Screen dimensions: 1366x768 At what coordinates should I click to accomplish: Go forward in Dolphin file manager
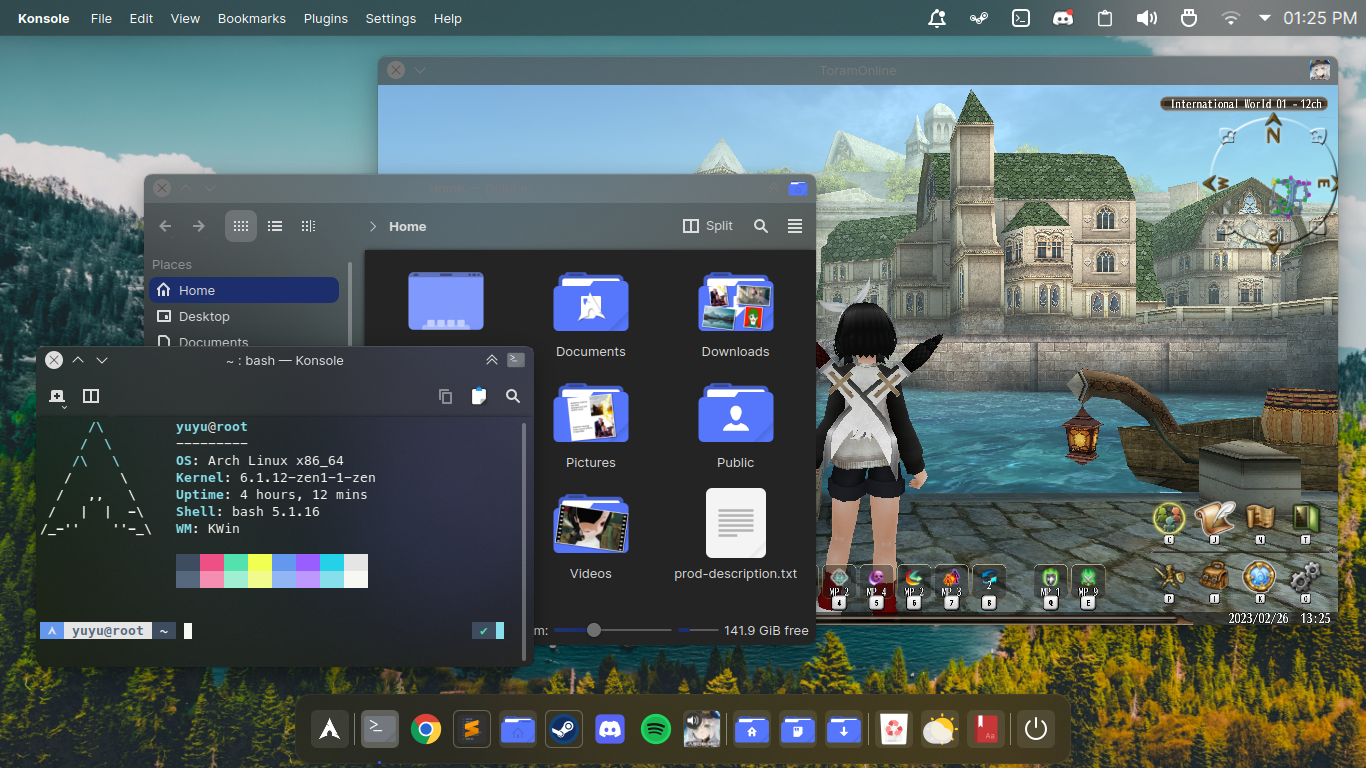point(198,226)
